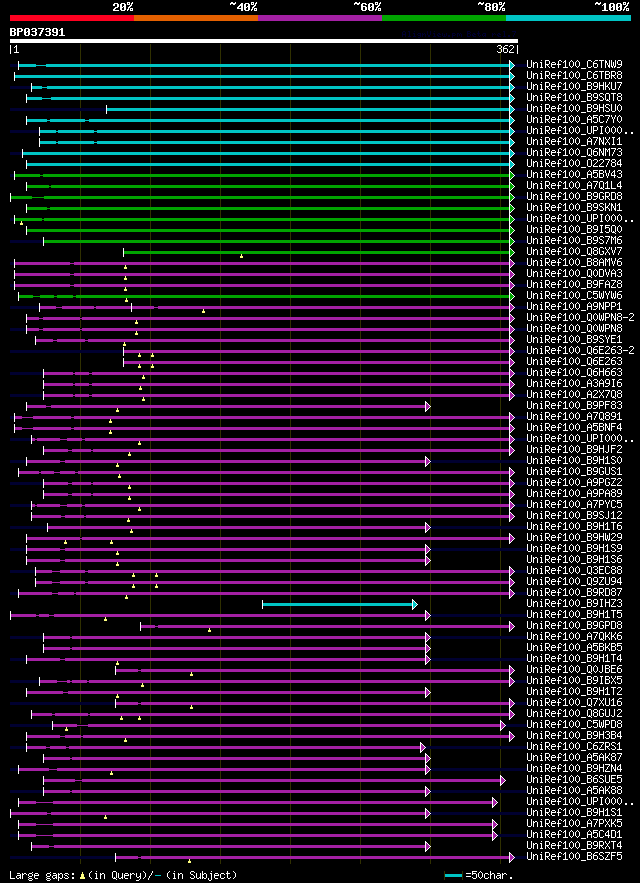
Task: Select the UniRef100_C6ZRS1 entry name
Action: coord(574,746)
